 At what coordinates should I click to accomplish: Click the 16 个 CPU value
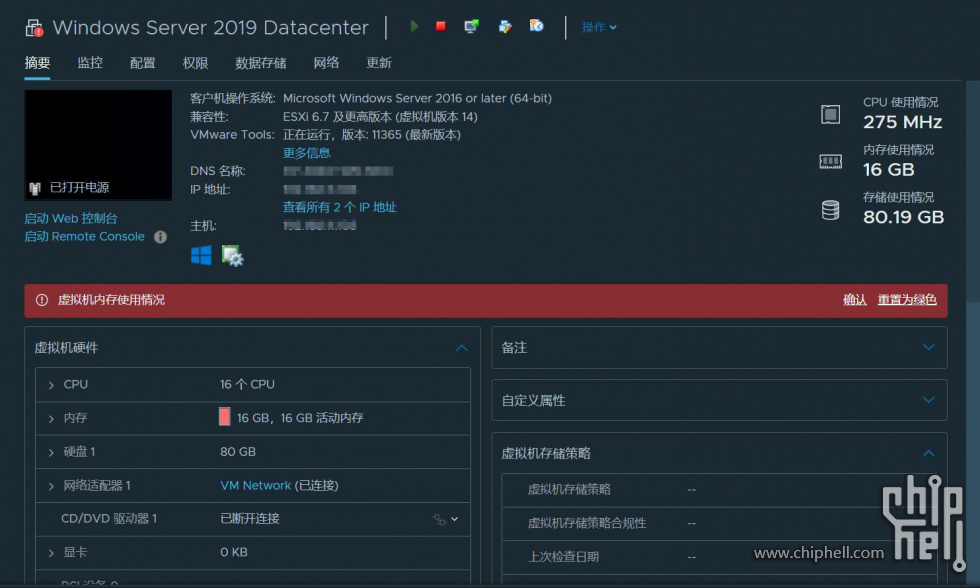247,384
